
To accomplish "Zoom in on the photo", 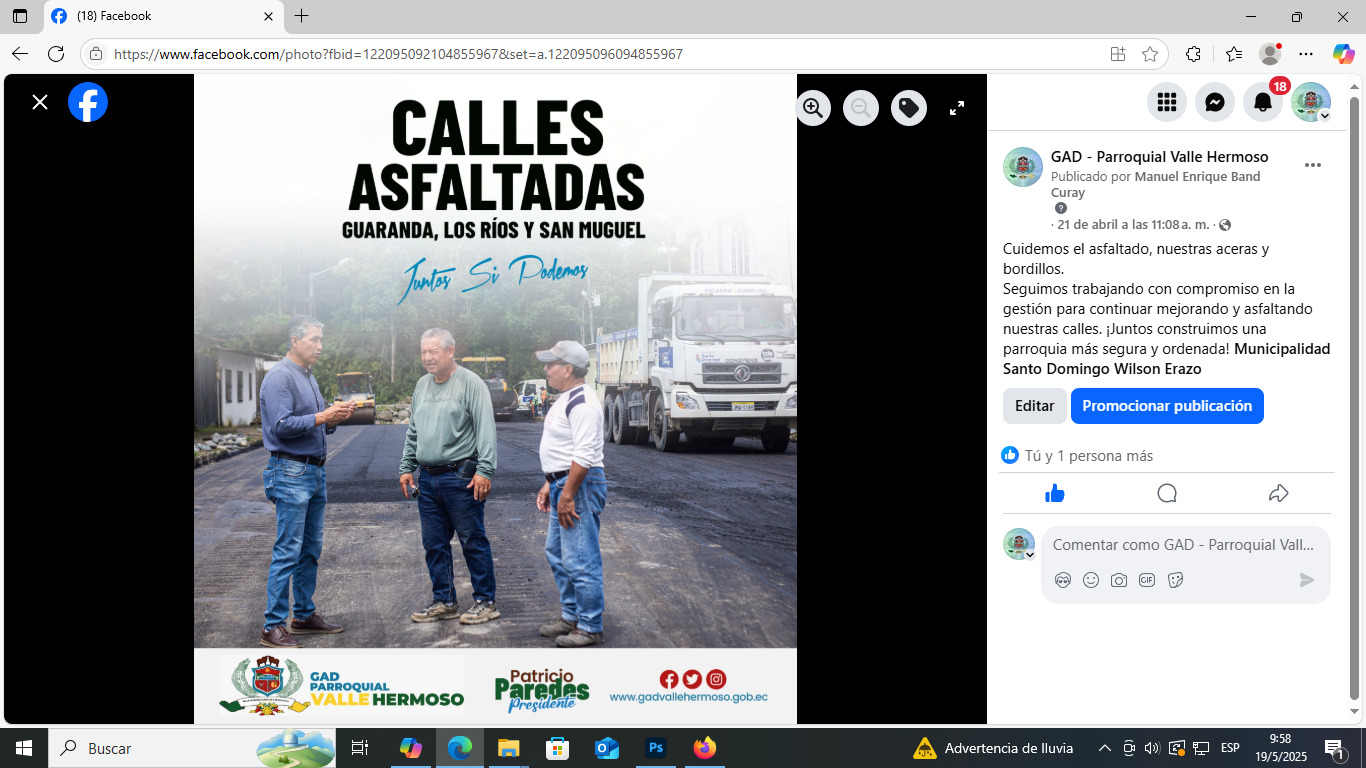I will click(x=814, y=108).
